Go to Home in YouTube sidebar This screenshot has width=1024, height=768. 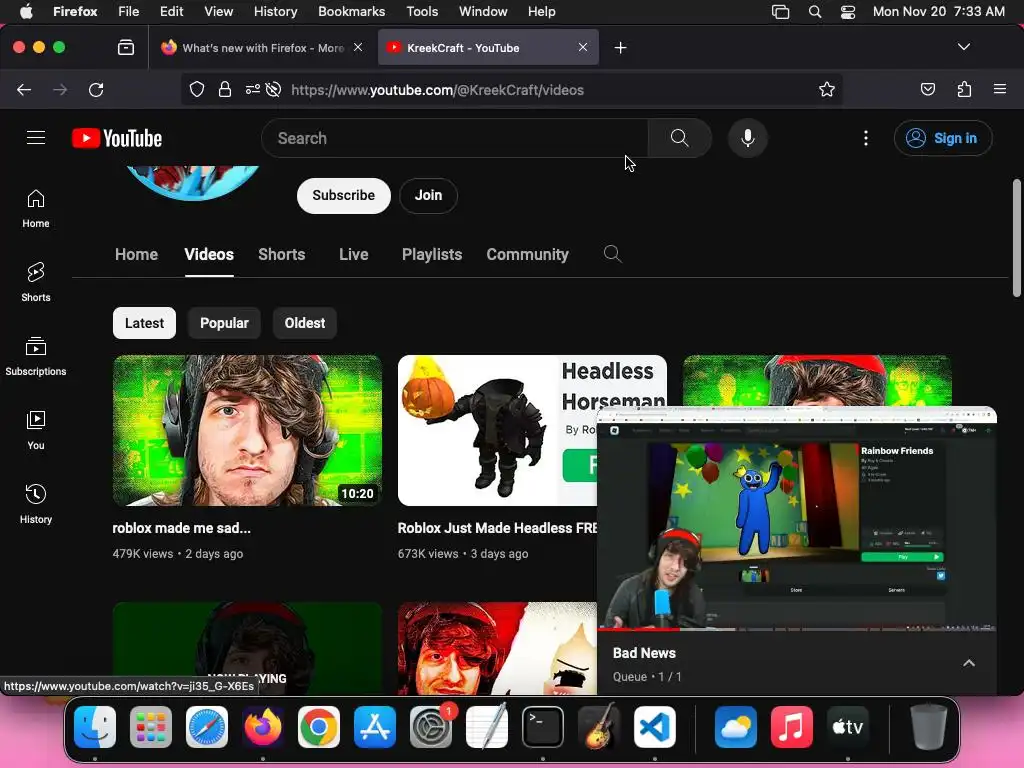[x=36, y=209]
